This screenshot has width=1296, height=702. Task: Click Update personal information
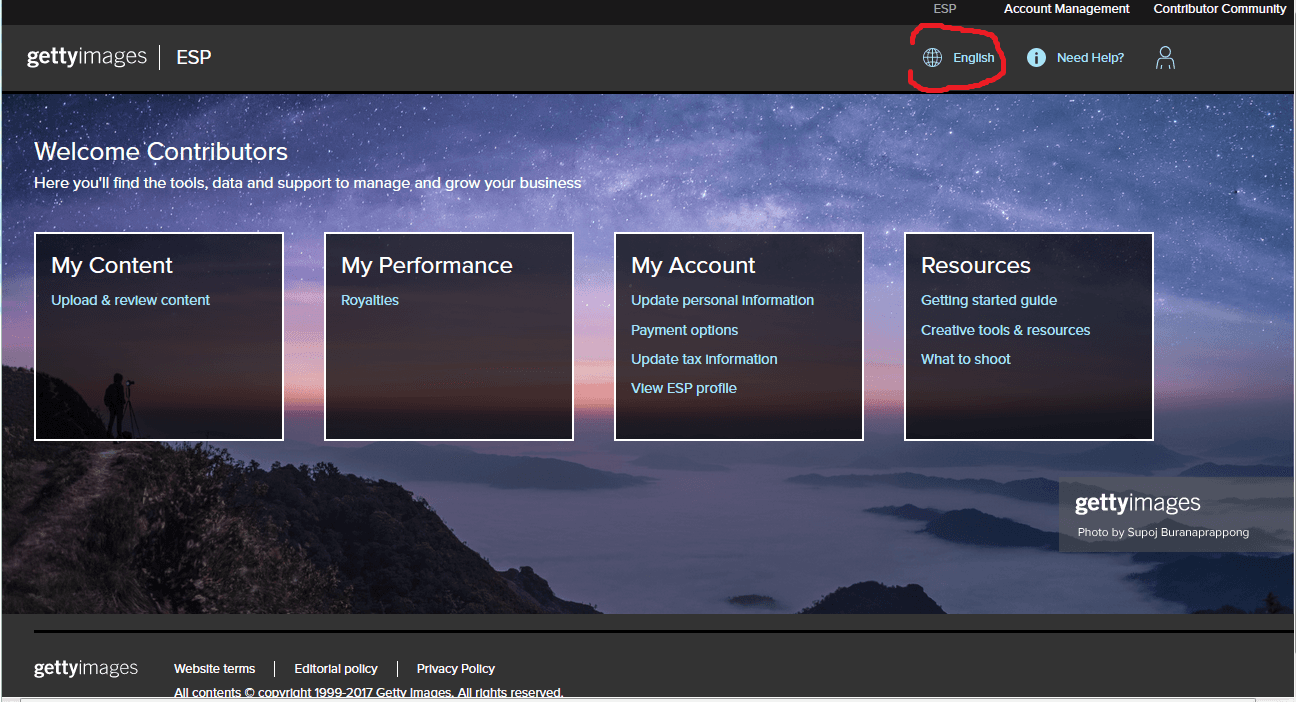[722, 300]
